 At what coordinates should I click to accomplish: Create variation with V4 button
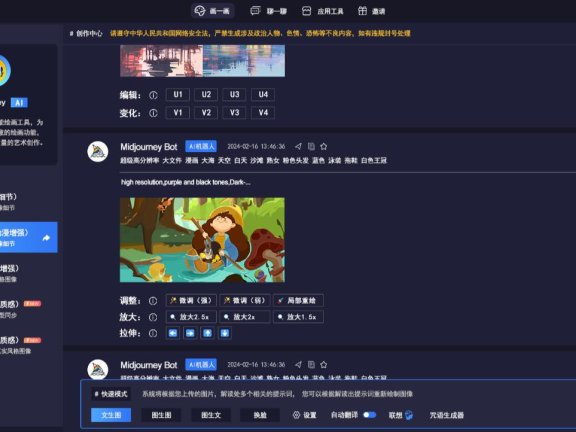pyautogui.click(x=263, y=112)
